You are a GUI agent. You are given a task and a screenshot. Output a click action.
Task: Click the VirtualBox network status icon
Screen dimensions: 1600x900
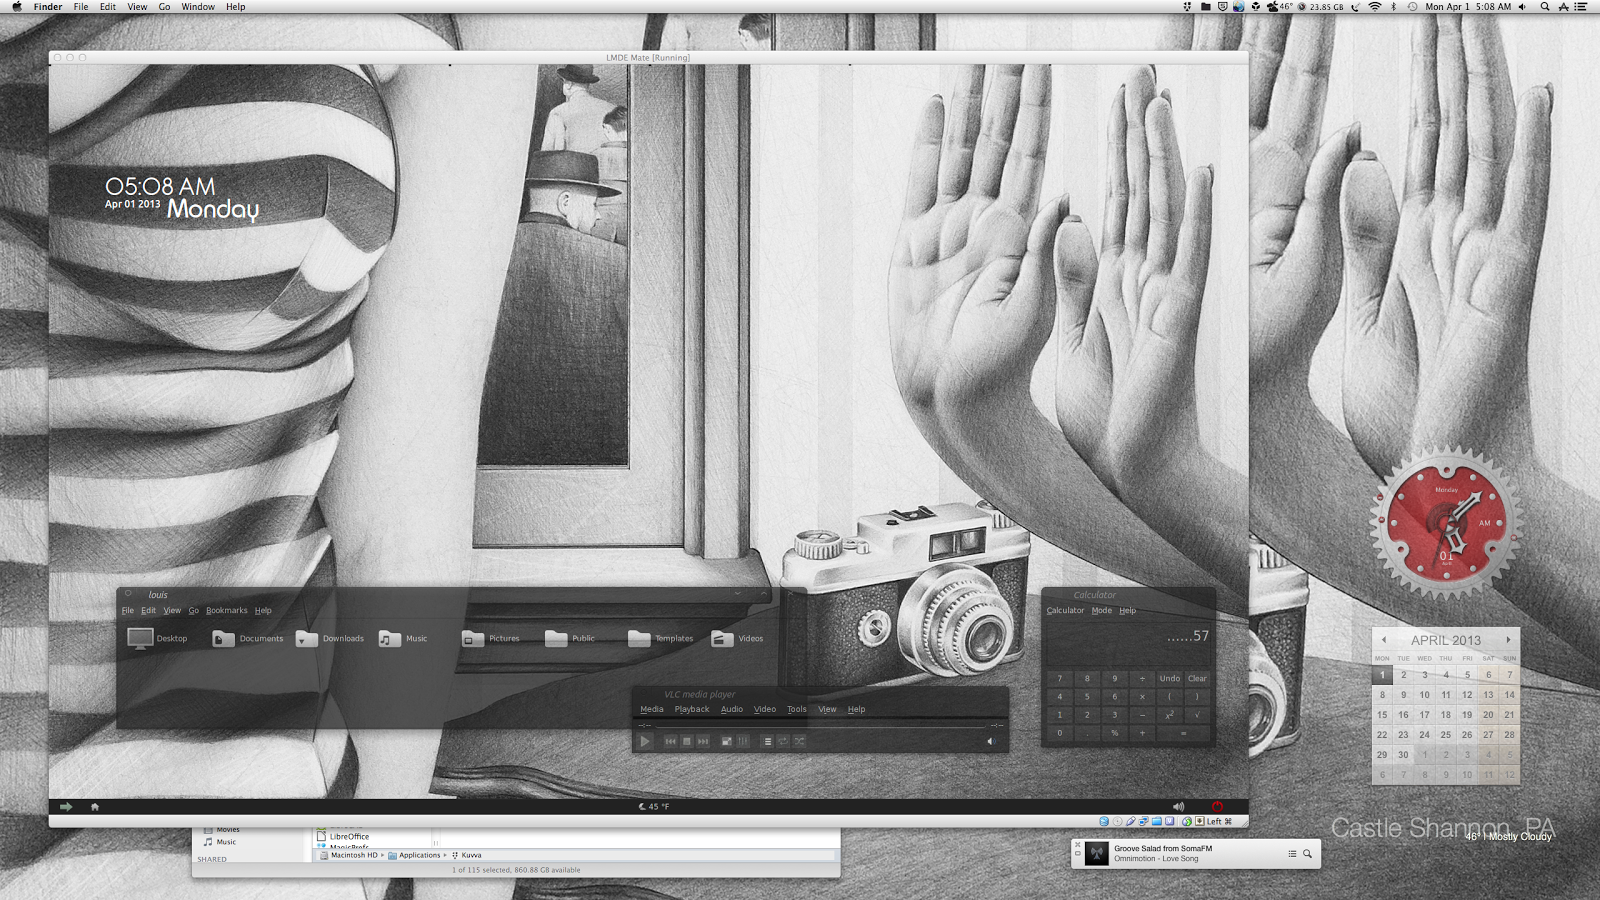click(1143, 821)
